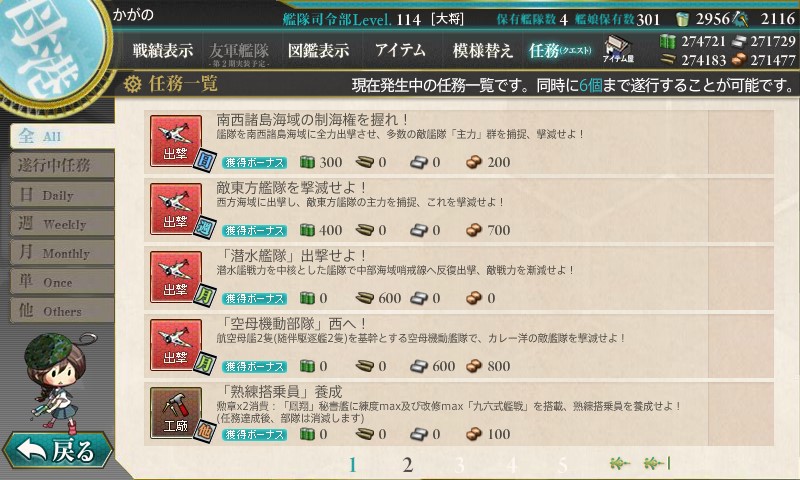
Task: Click the 出撃 icon of 潜水艦隊 quest
Action: 176,277
